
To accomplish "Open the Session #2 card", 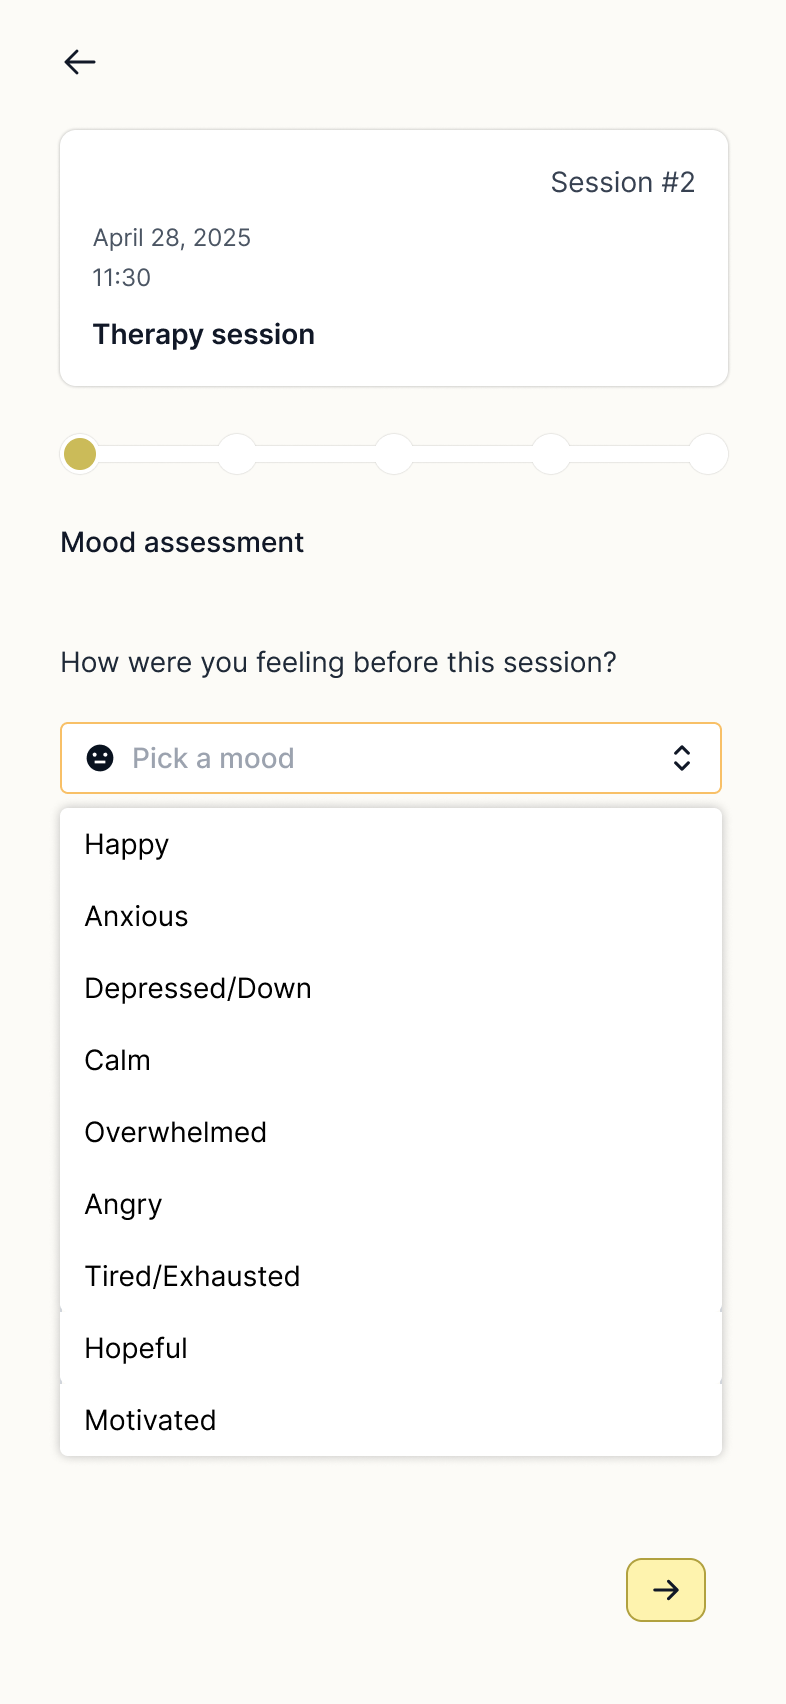I will tap(394, 256).
